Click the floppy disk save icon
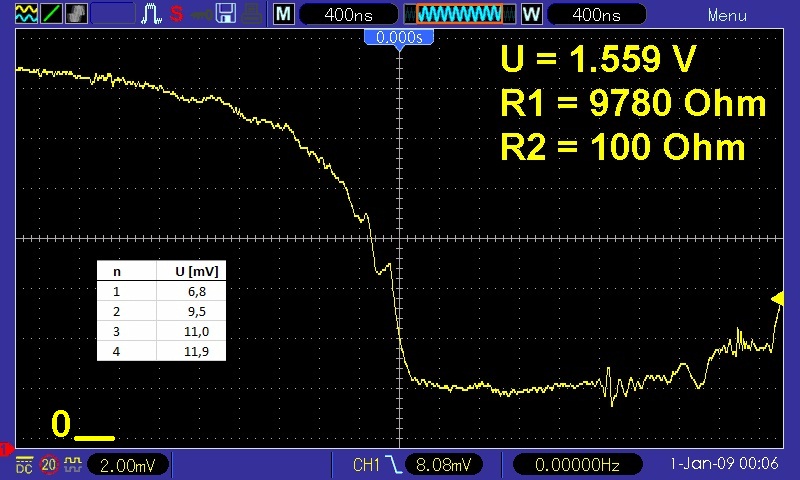This screenshot has width=800, height=480. pos(226,14)
